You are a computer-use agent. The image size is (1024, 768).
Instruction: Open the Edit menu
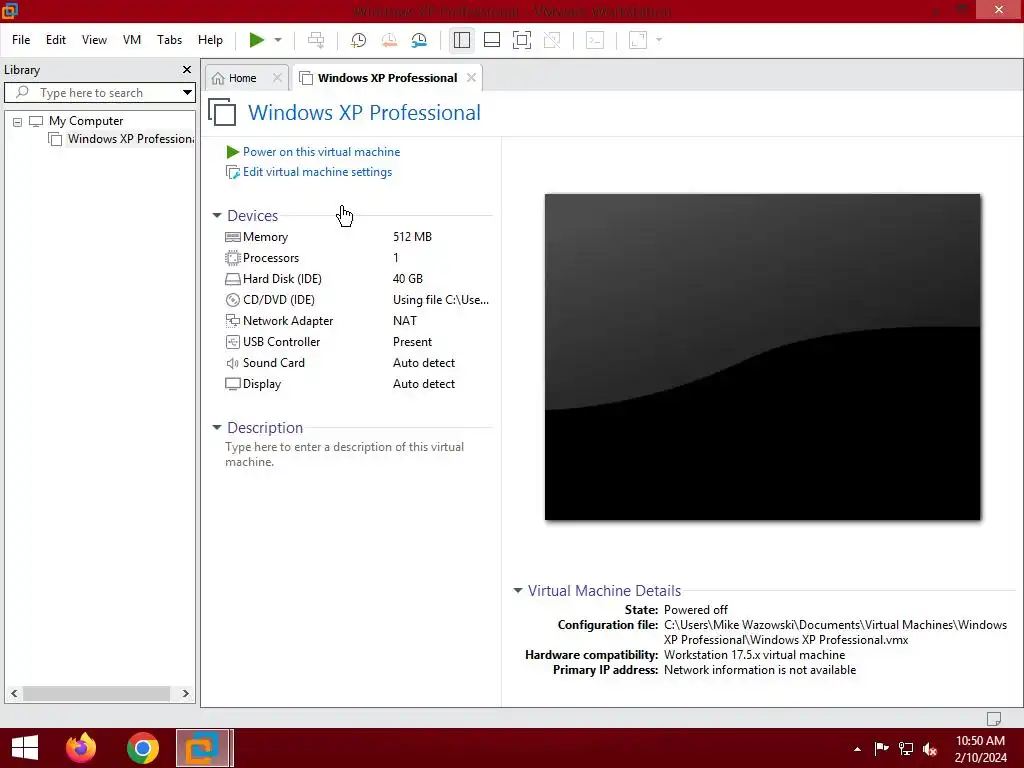[x=56, y=40]
